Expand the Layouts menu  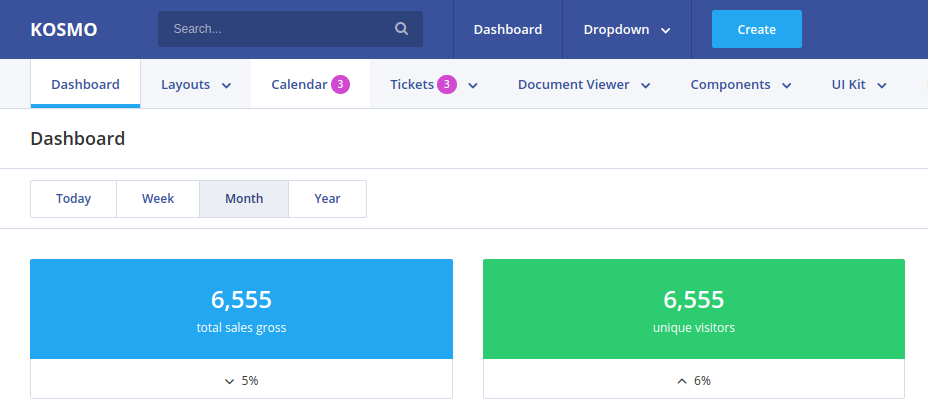click(x=196, y=85)
